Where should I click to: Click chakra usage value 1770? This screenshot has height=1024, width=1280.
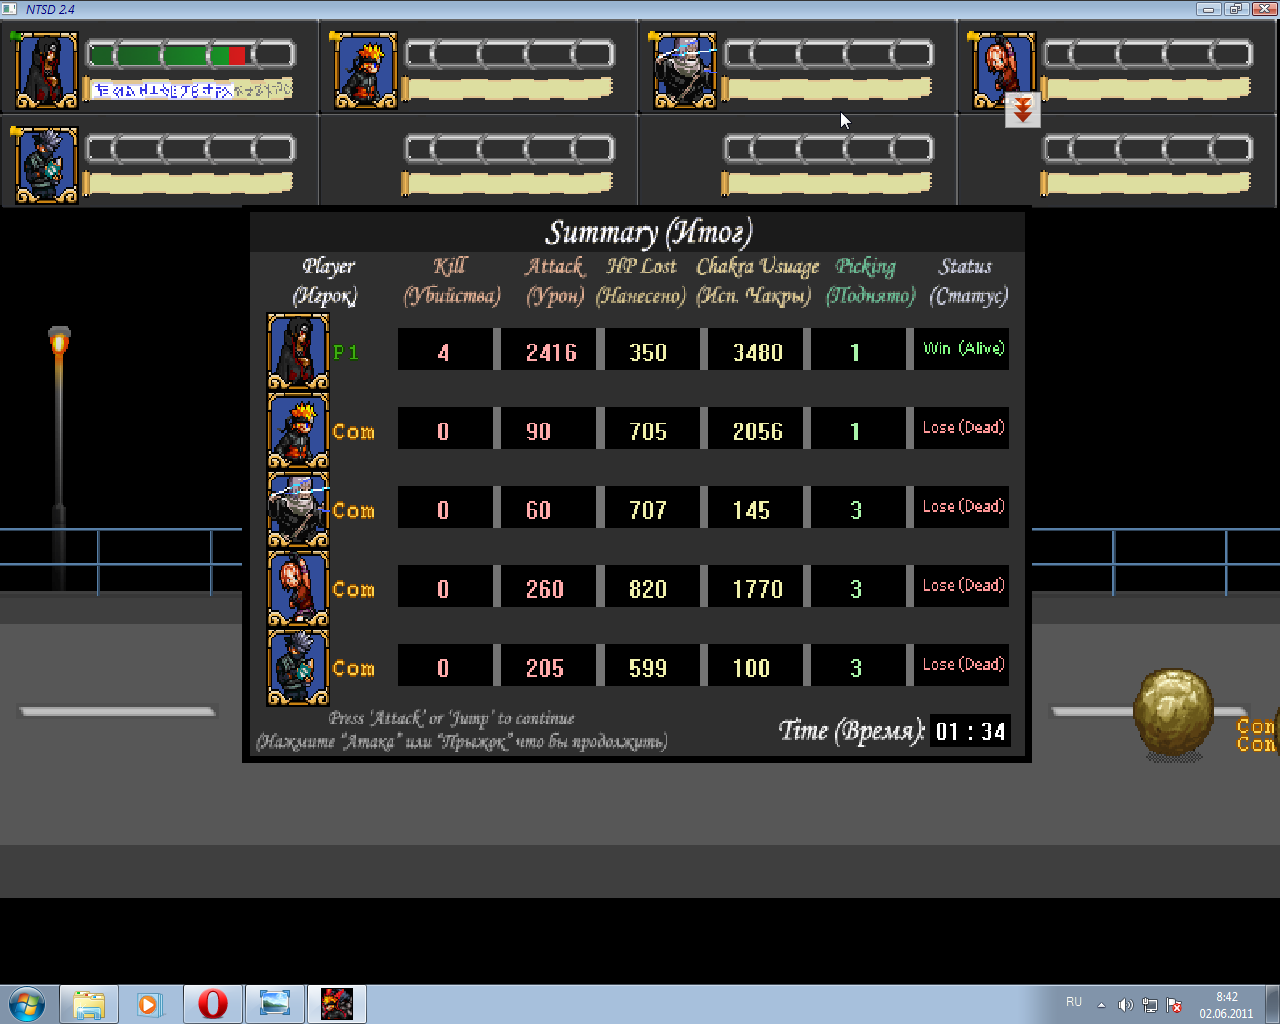(757, 589)
